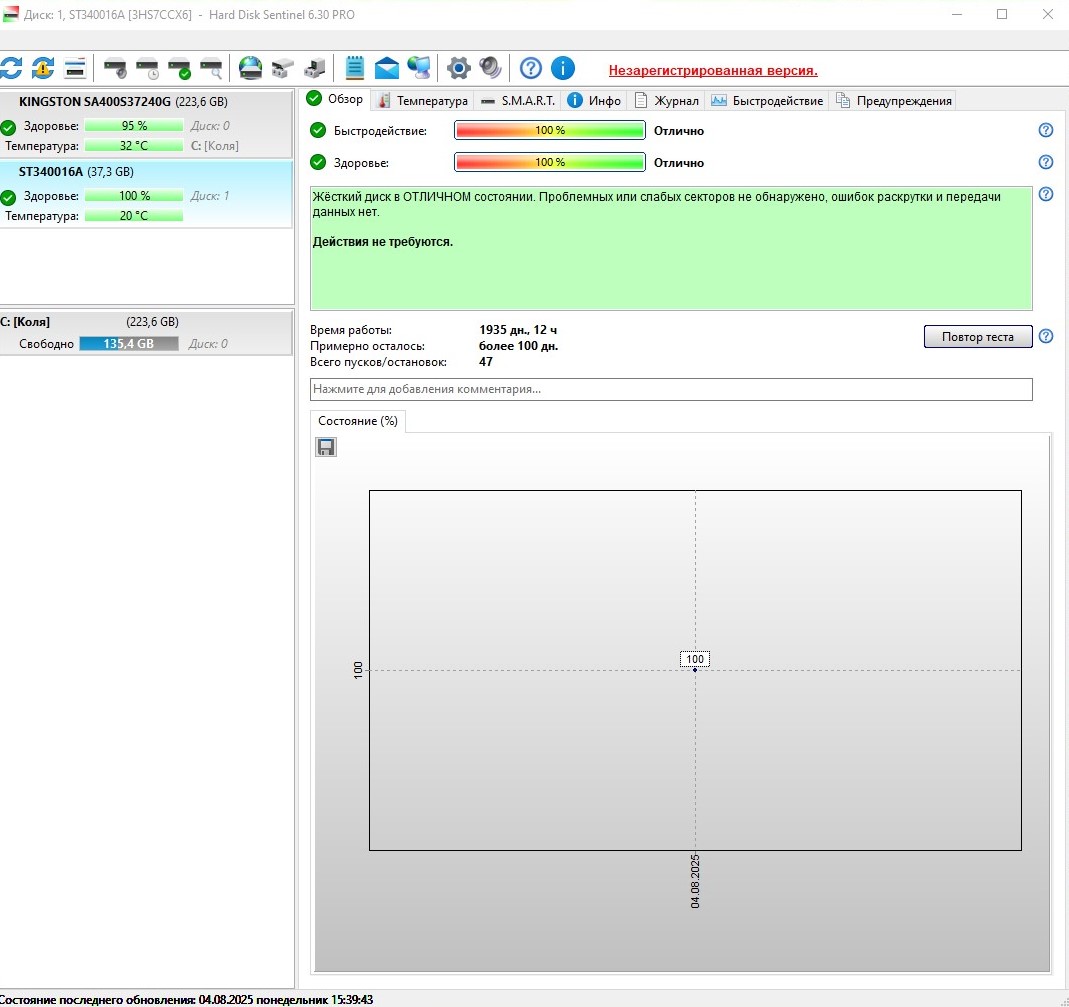
Task: Open the globe disk icon in toolbar
Action: point(250,68)
